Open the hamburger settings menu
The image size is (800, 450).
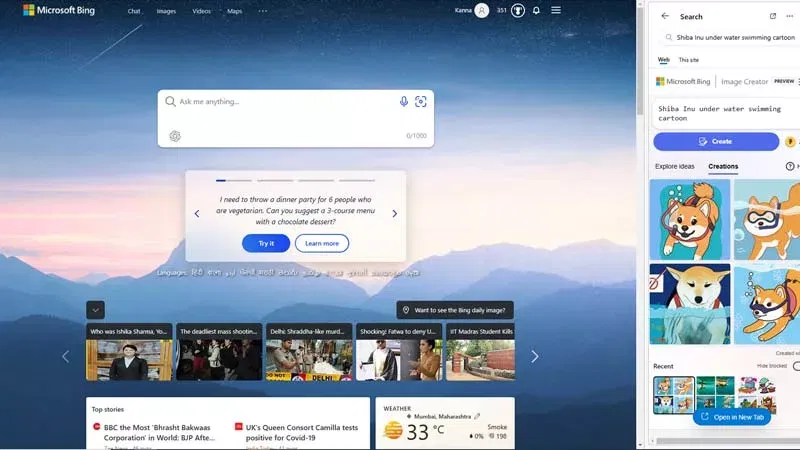[556, 10]
